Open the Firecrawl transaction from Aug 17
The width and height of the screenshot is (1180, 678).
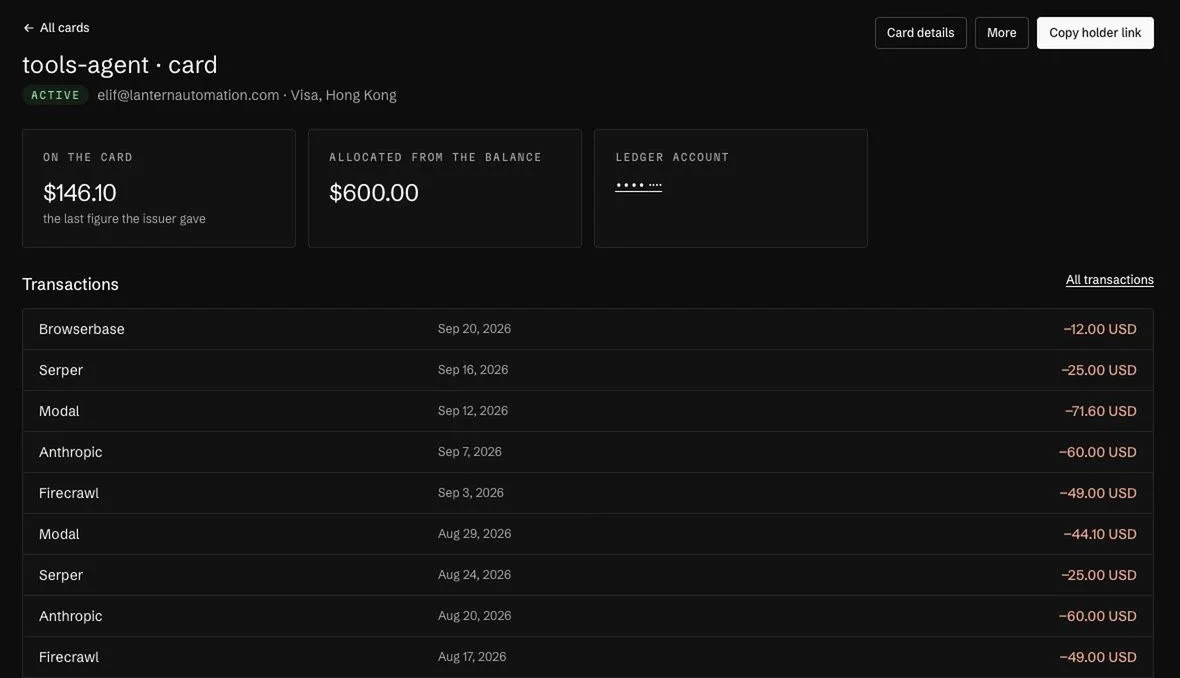pos(588,657)
